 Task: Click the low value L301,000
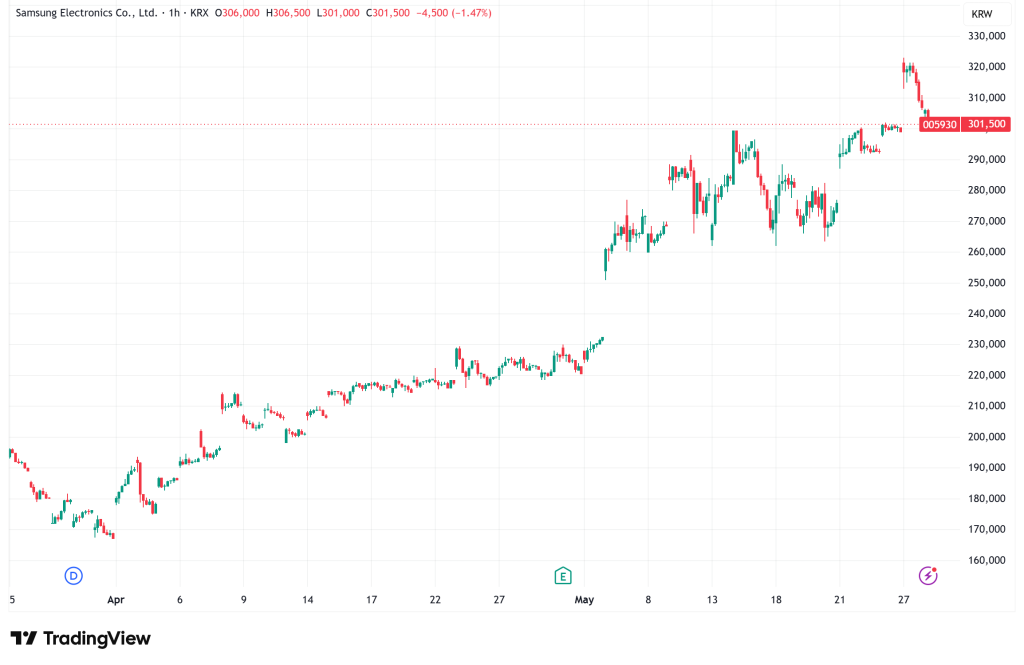coord(338,13)
